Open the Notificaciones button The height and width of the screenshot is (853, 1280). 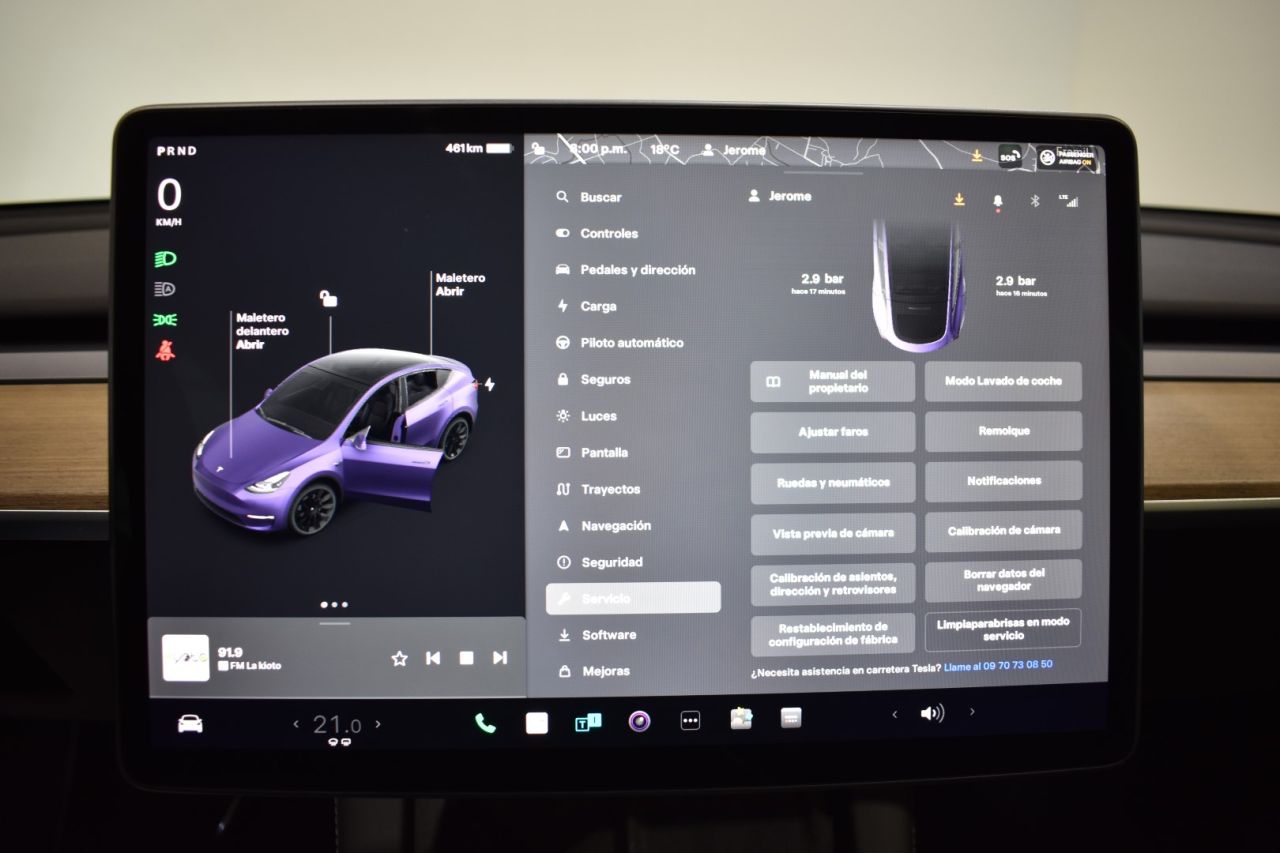[x=1003, y=481]
